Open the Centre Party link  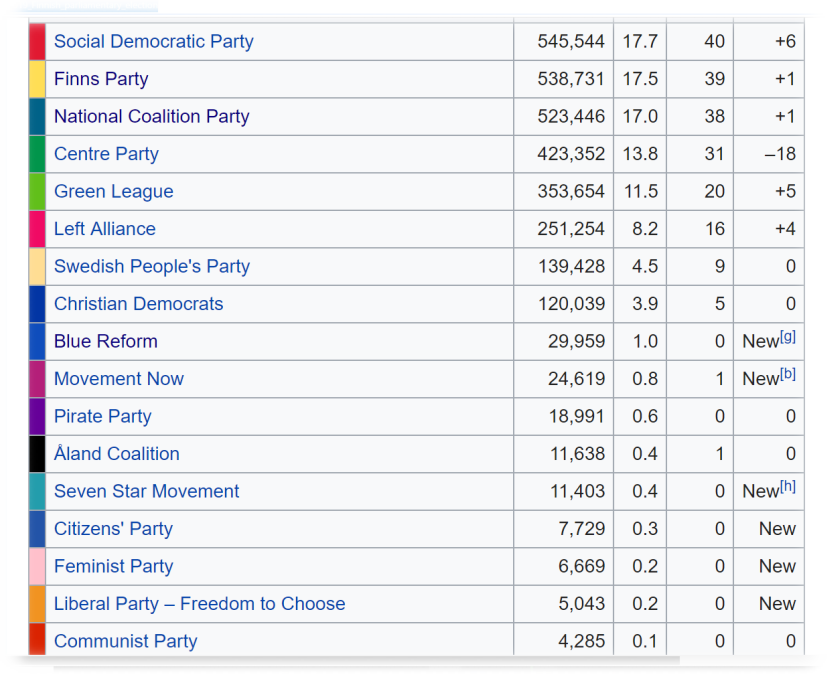pyautogui.click(x=106, y=154)
